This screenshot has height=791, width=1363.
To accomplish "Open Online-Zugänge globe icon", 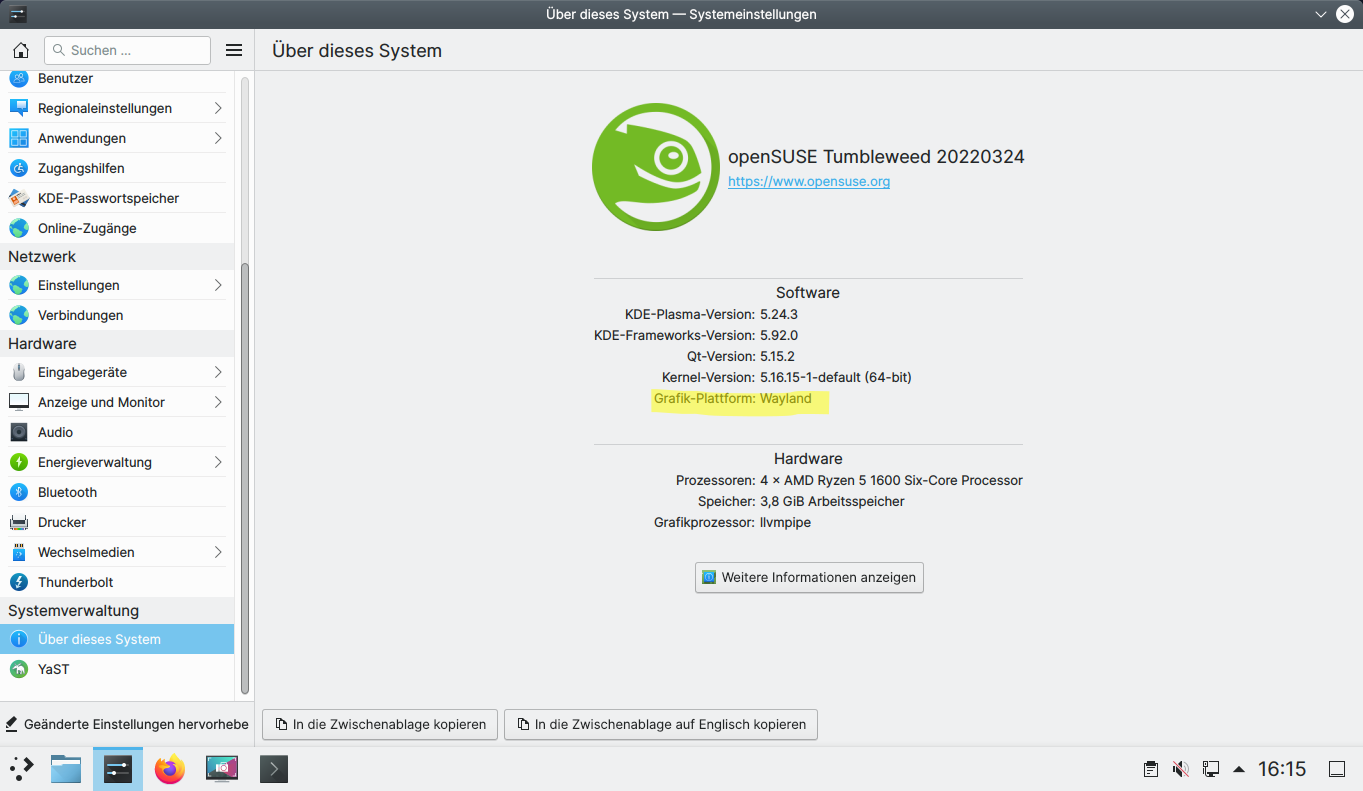I will tap(19, 228).
